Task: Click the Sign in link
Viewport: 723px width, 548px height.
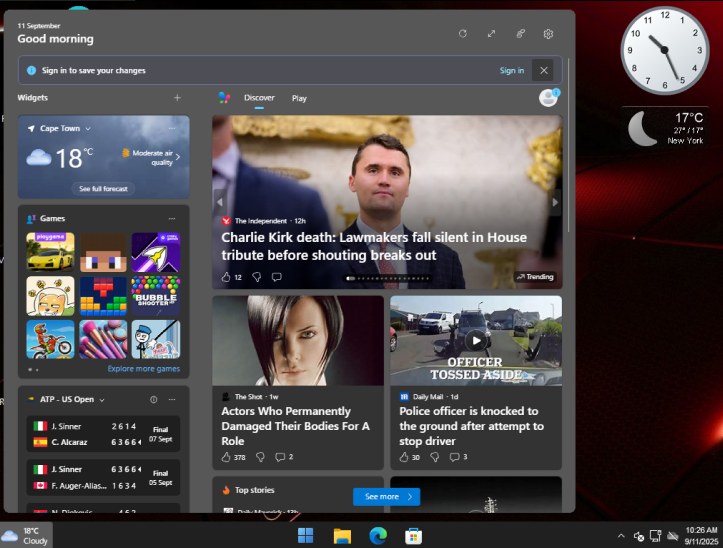Action: tap(512, 70)
